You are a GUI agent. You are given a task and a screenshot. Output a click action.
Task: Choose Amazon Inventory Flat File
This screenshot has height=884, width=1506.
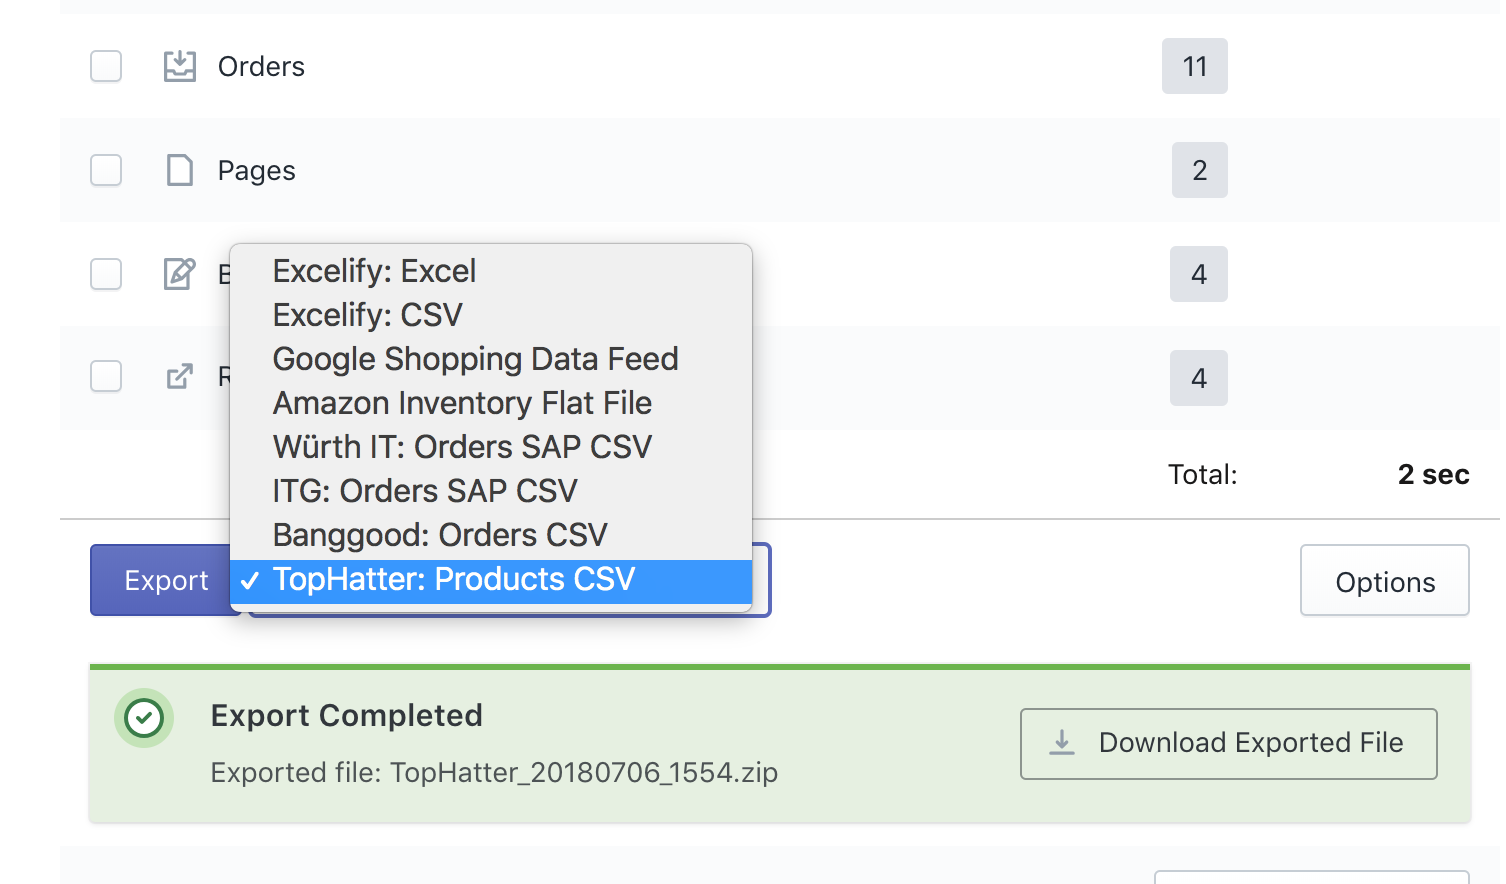pyautogui.click(x=462, y=403)
